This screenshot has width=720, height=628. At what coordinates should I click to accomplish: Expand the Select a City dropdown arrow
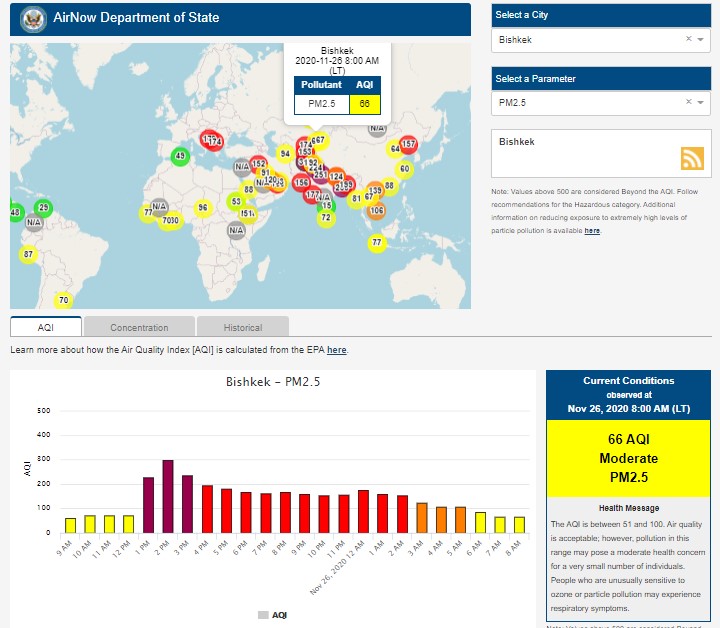[x=701, y=40]
